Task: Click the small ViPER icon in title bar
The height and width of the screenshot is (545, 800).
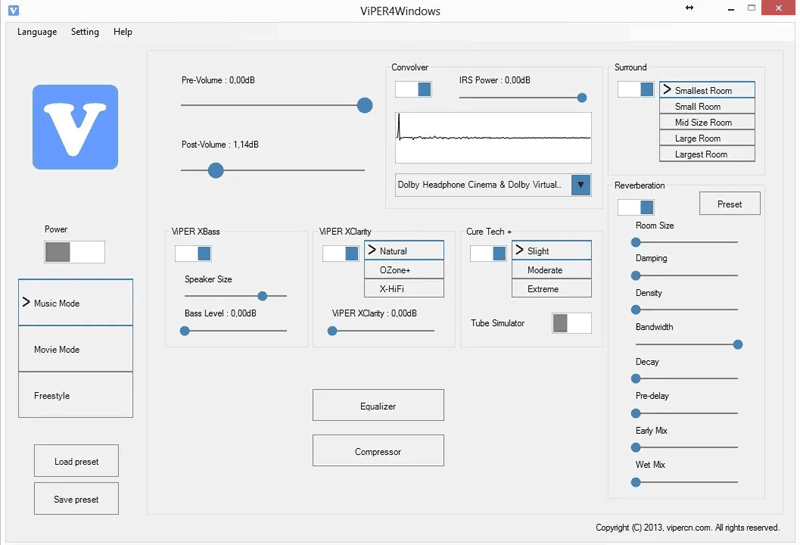Action: point(14,10)
